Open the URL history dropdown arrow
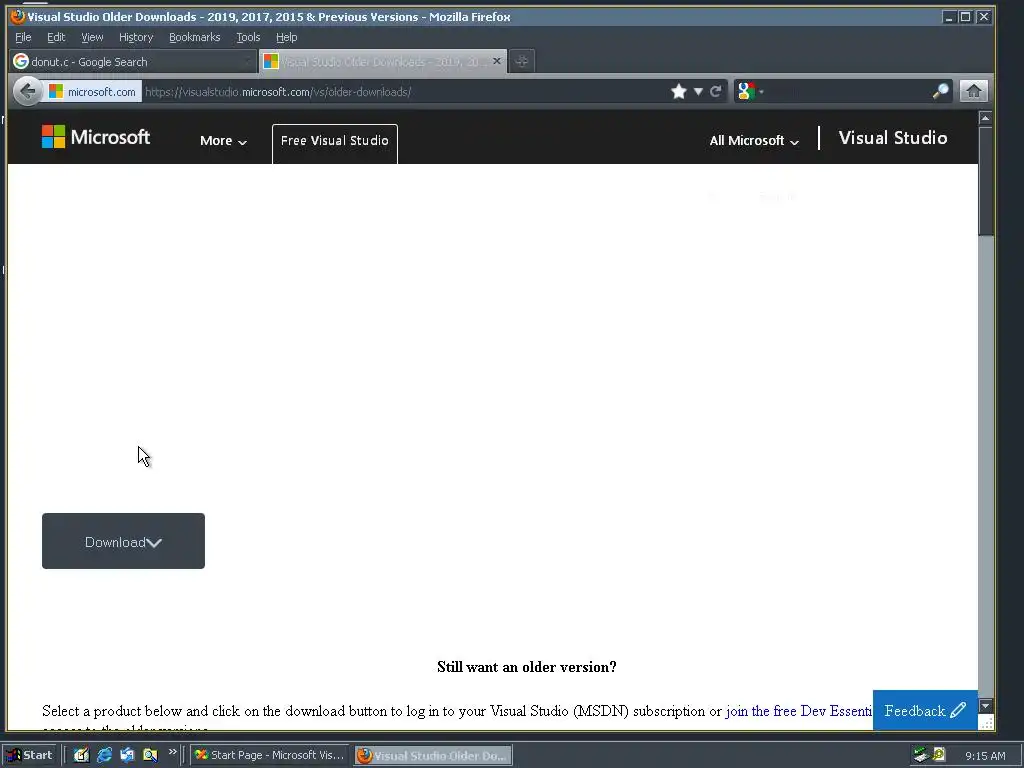The height and width of the screenshot is (768, 1024). [x=698, y=91]
